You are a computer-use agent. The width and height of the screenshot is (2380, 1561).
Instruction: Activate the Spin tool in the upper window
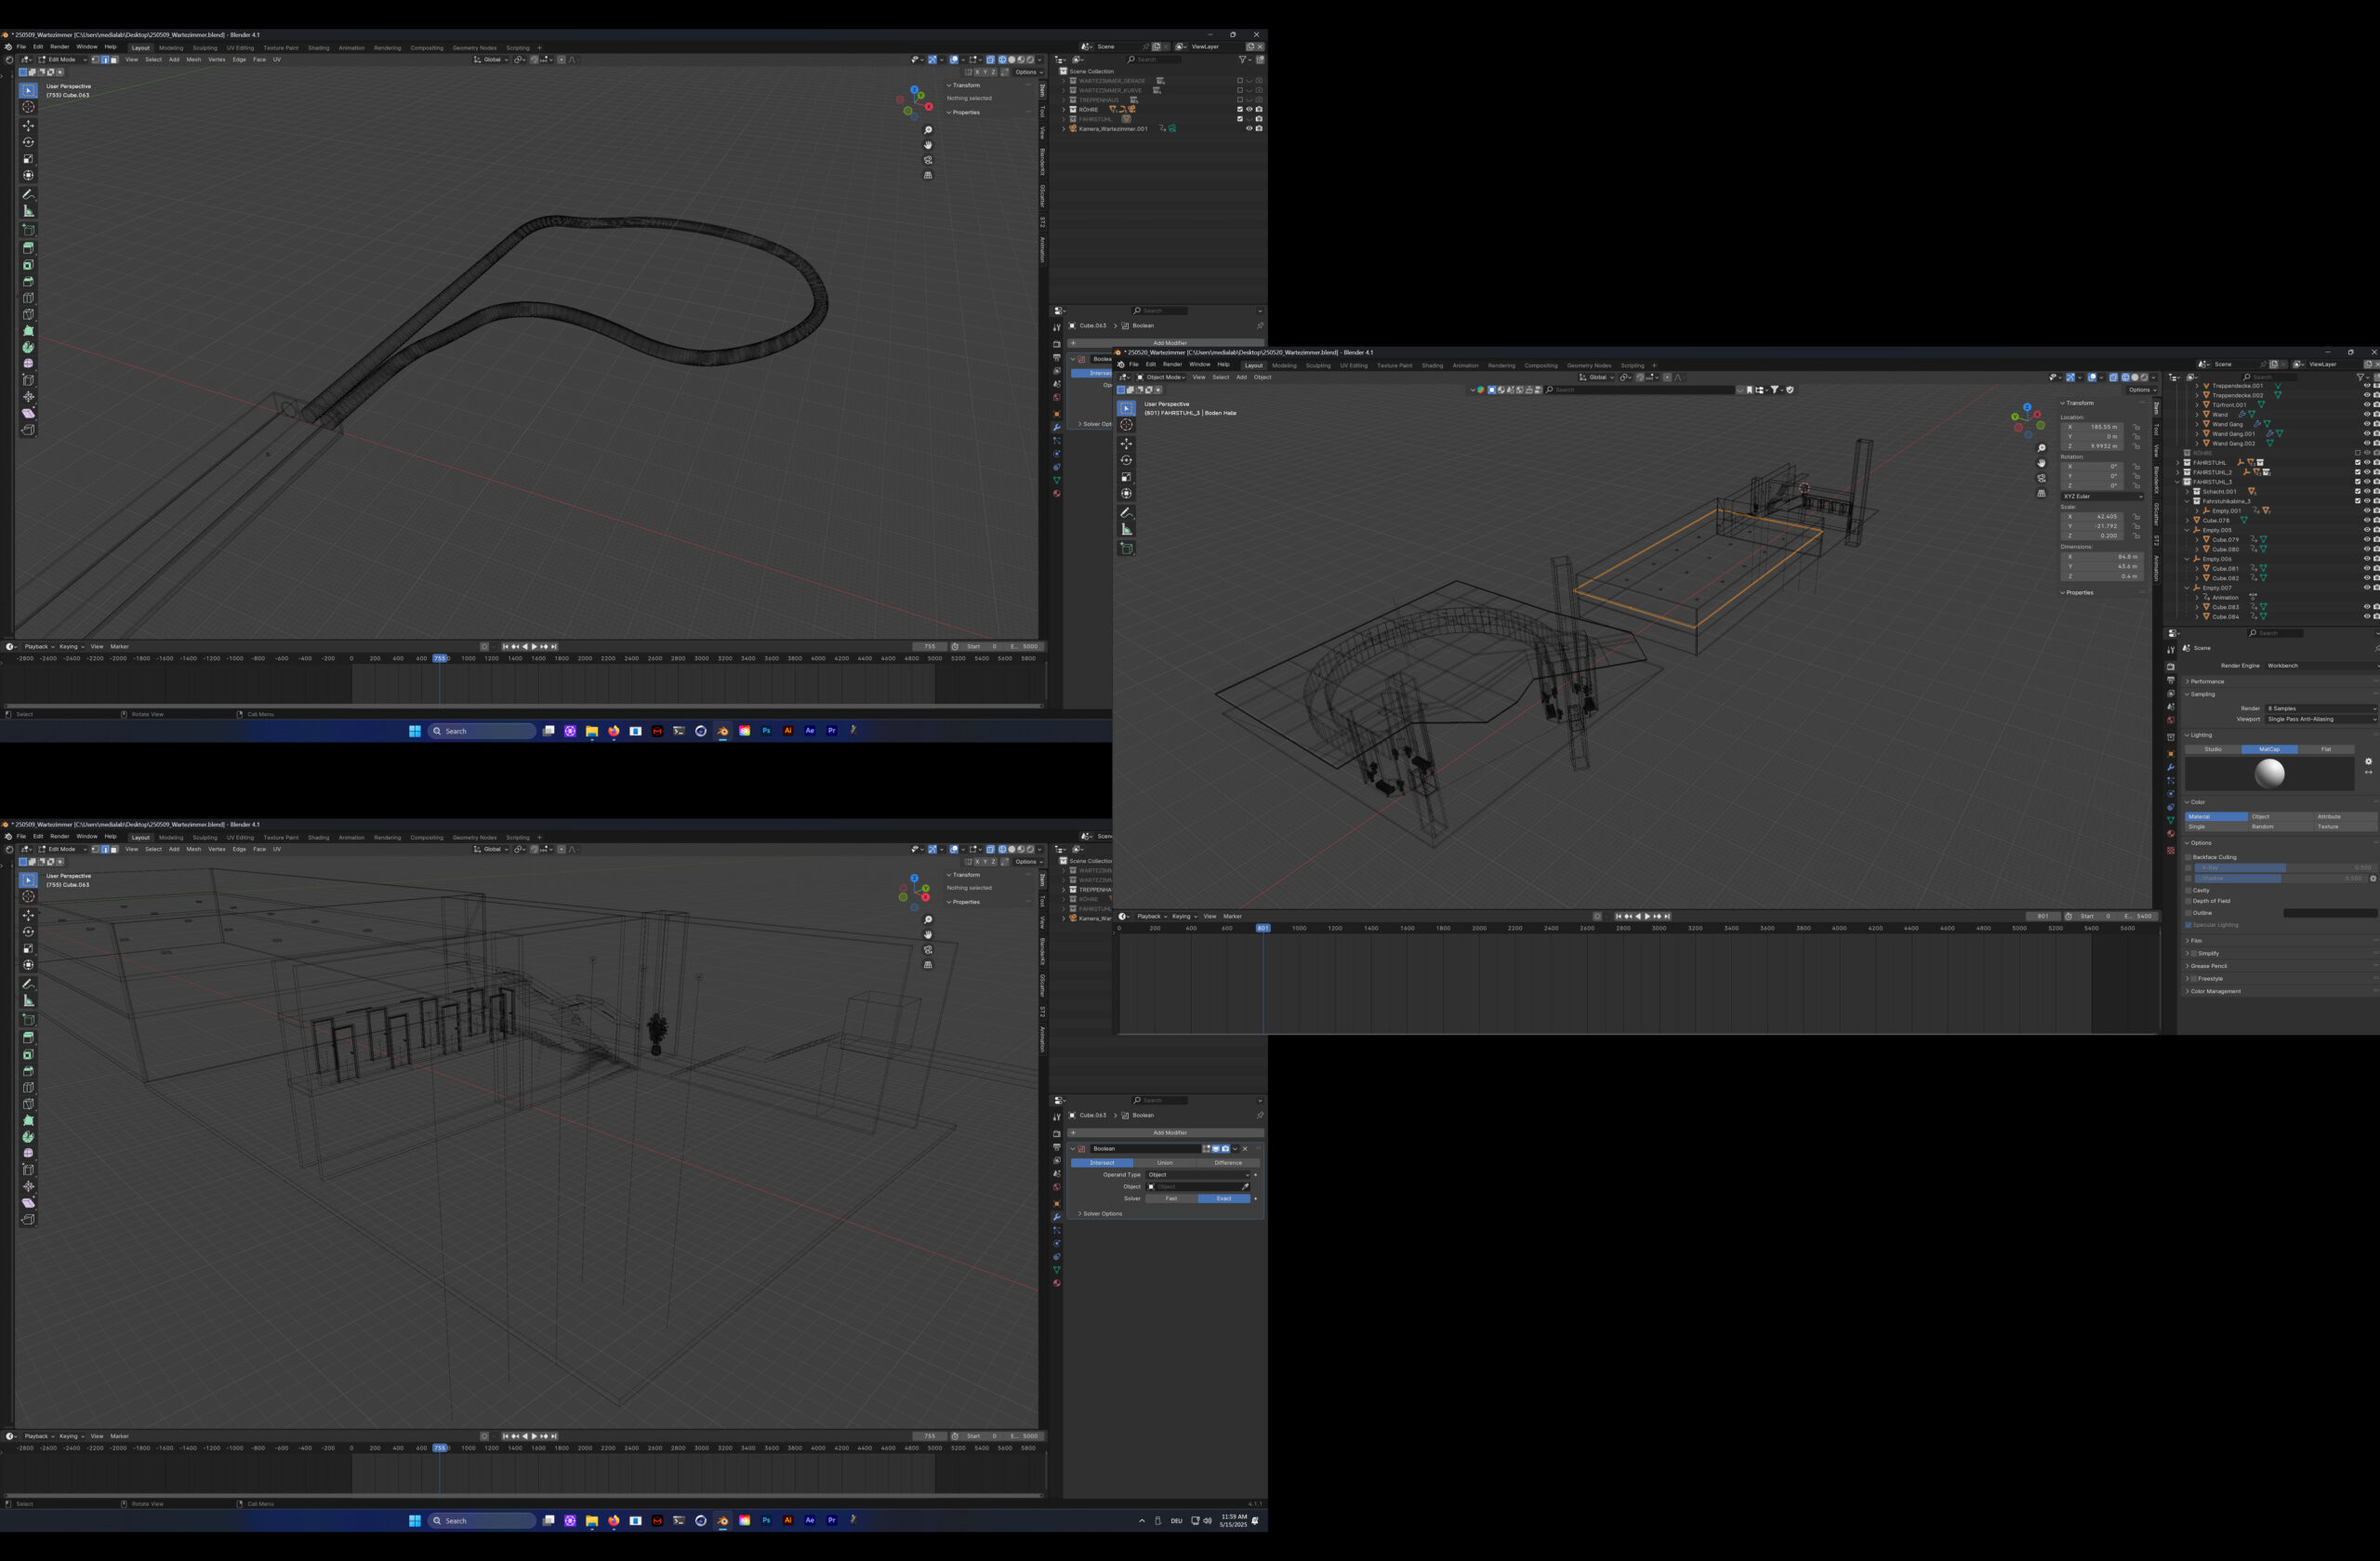[28, 347]
